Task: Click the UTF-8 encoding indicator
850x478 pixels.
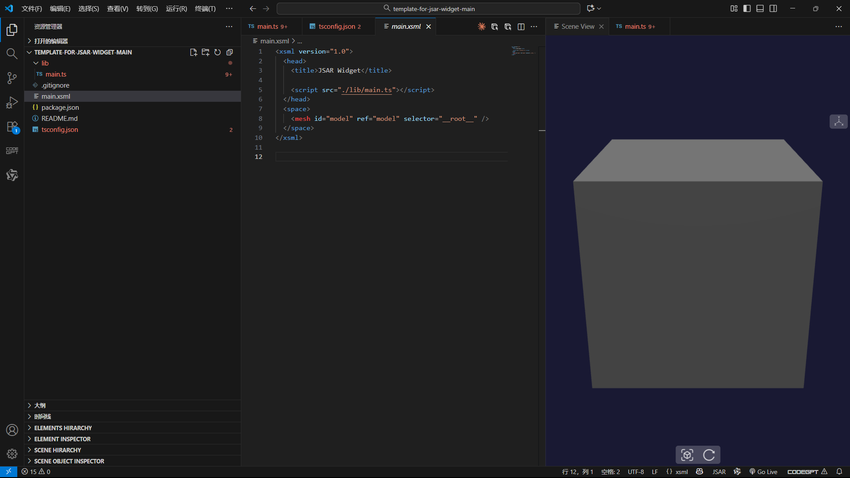Action: pos(636,471)
